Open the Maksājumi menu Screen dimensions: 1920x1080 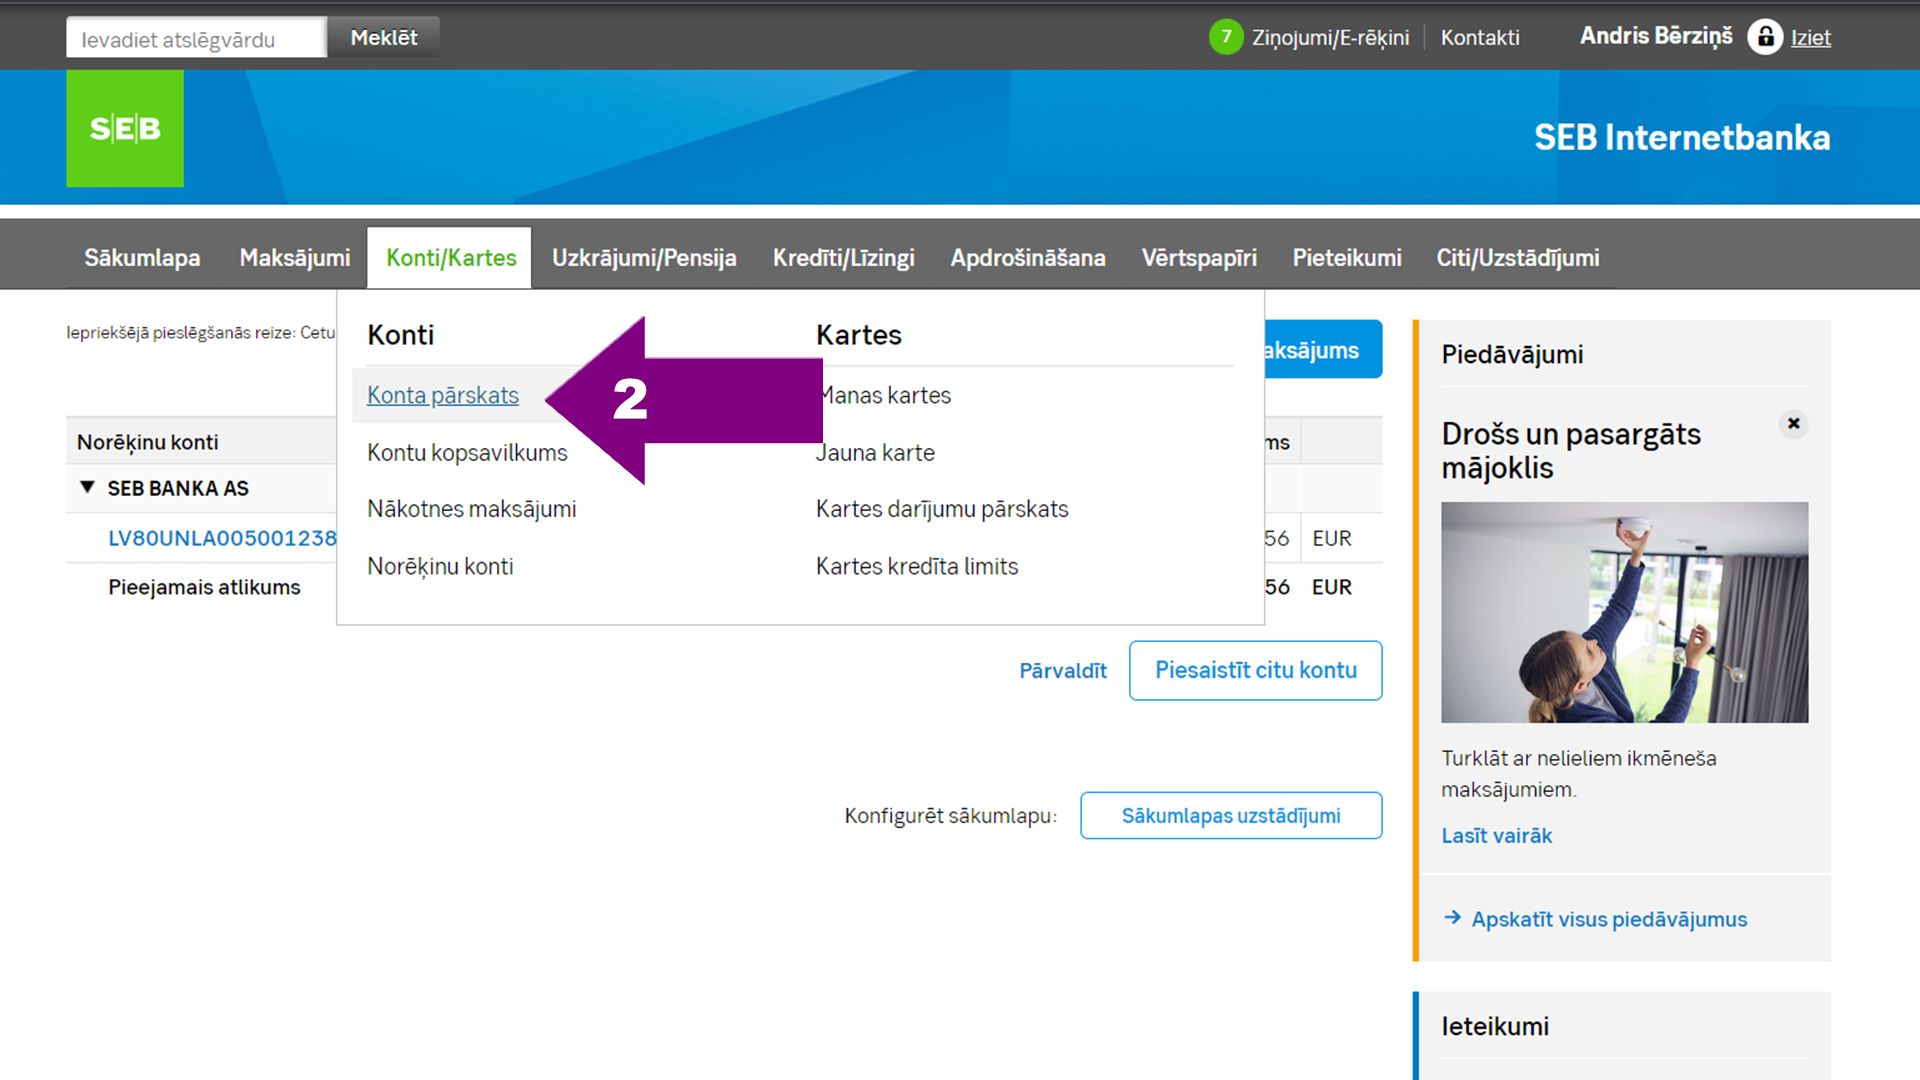(295, 258)
